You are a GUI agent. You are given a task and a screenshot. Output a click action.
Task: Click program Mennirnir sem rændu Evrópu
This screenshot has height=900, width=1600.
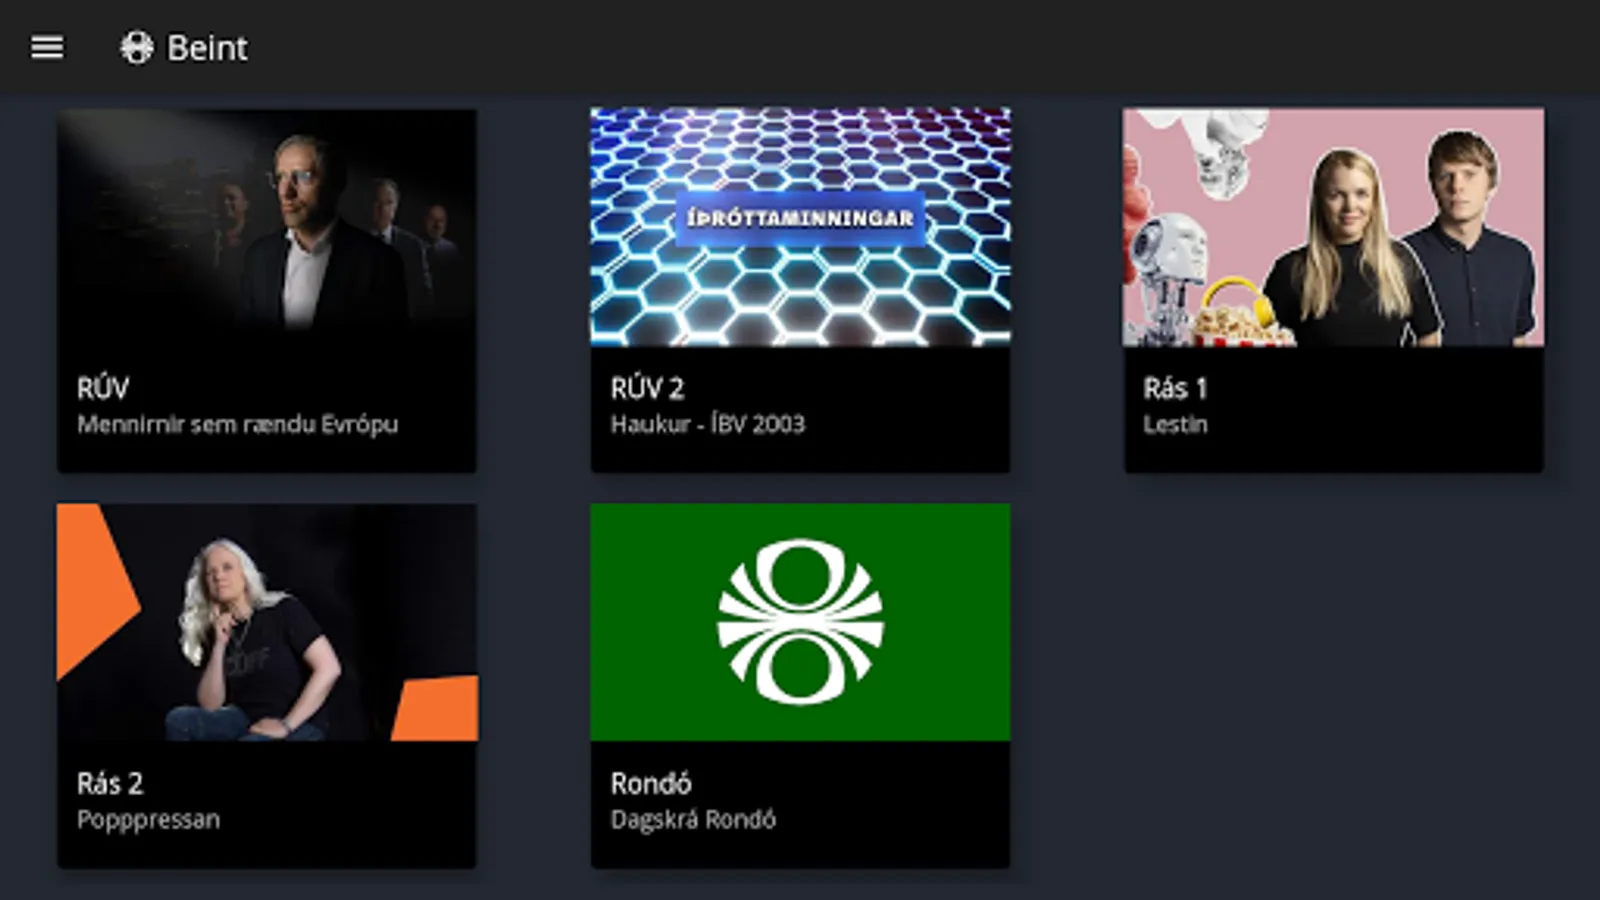click(x=237, y=424)
